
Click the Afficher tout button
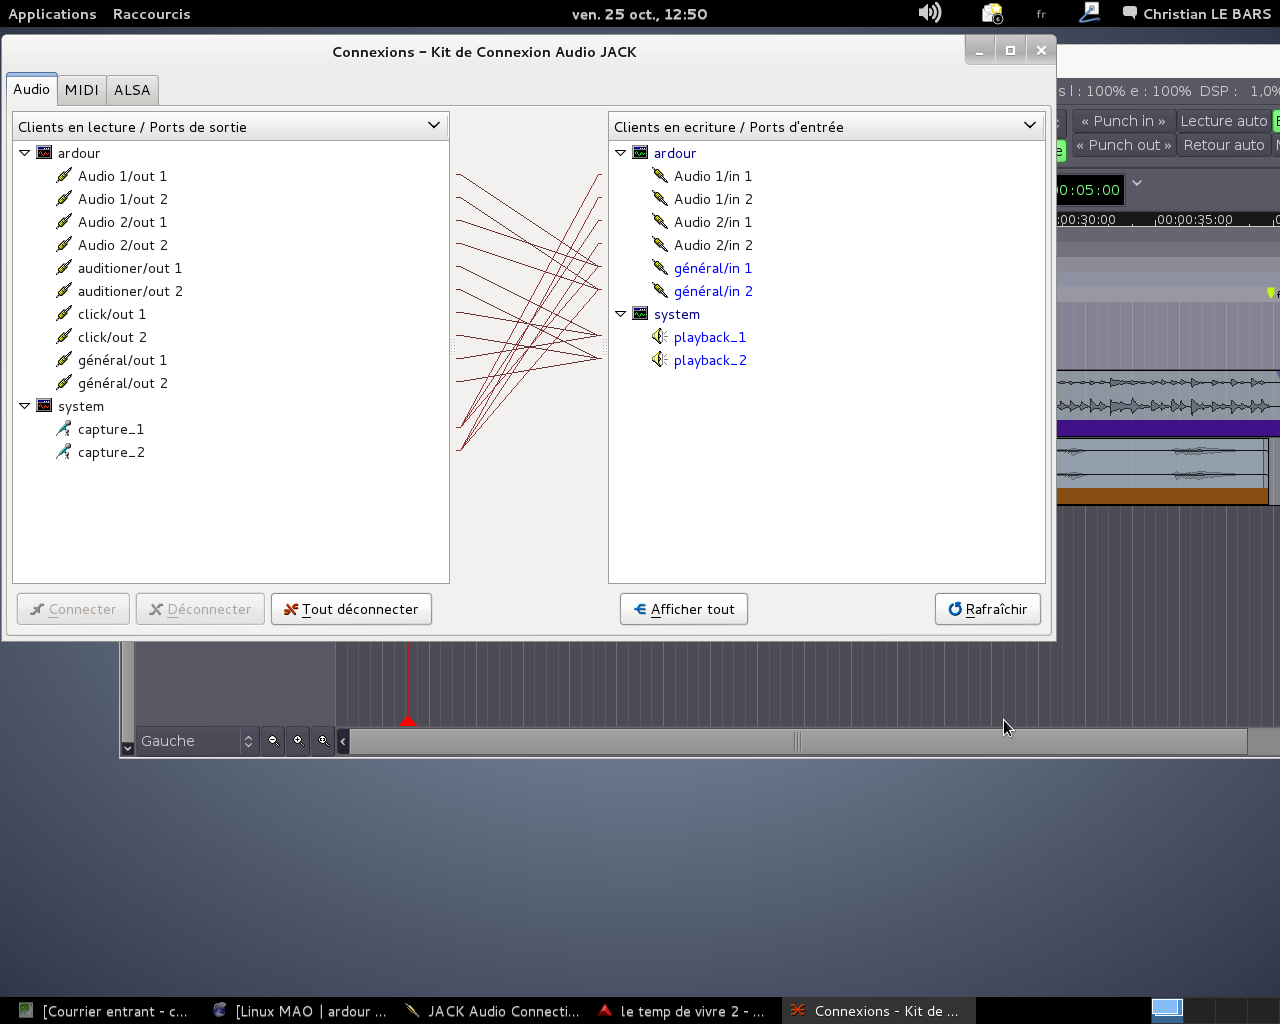pyautogui.click(x=684, y=609)
